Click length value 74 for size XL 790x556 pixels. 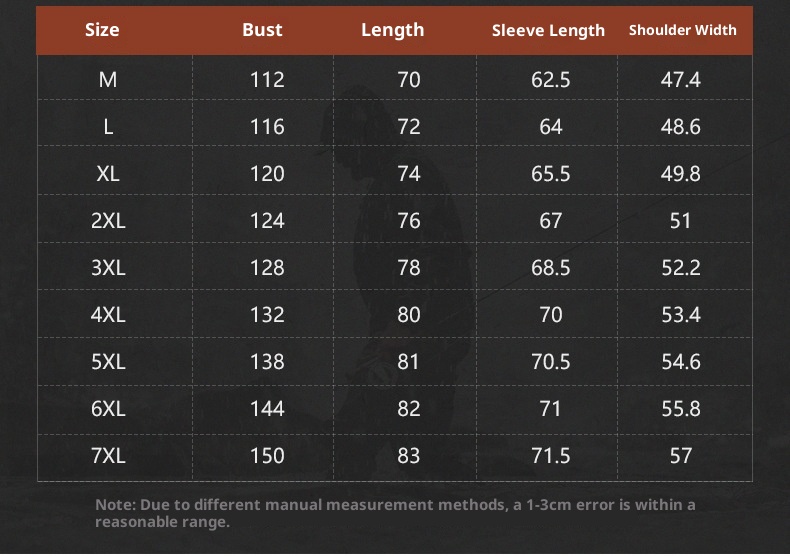point(409,173)
